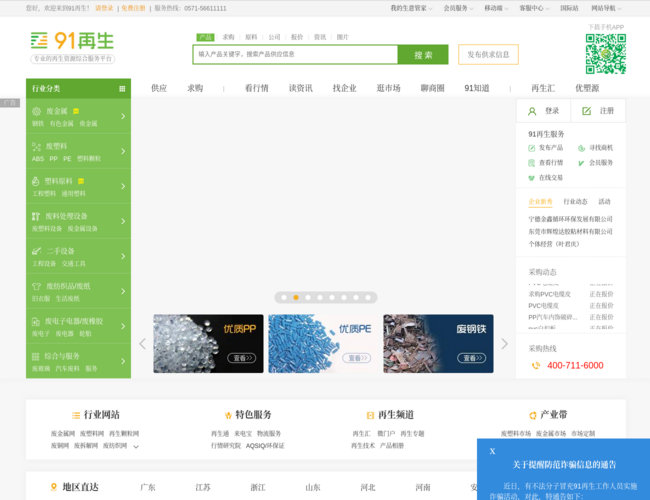Screen dimensions: 650x500
Task: Click the 废纺织品/废纸 shirt icon
Action: [37, 286]
